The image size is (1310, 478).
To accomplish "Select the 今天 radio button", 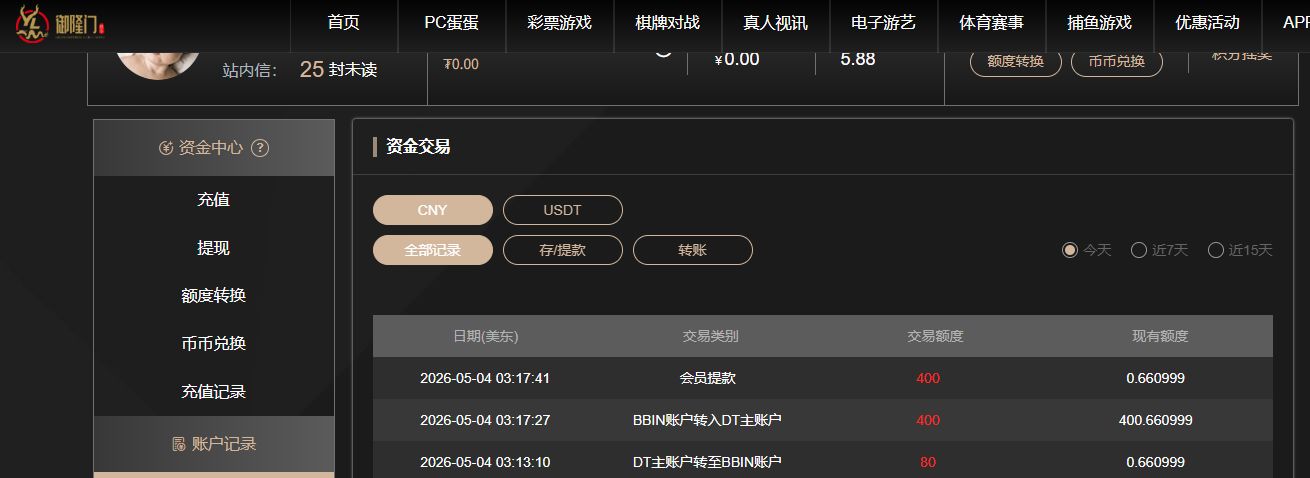I will pyautogui.click(x=1069, y=250).
